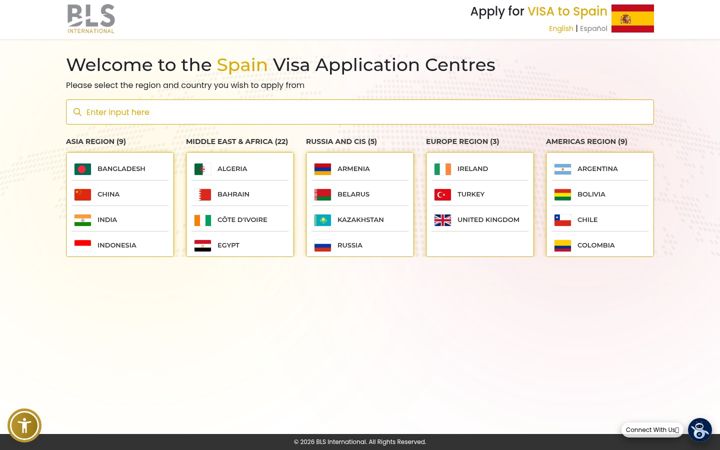Select CHINA country name

pyautogui.click(x=108, y=195)
